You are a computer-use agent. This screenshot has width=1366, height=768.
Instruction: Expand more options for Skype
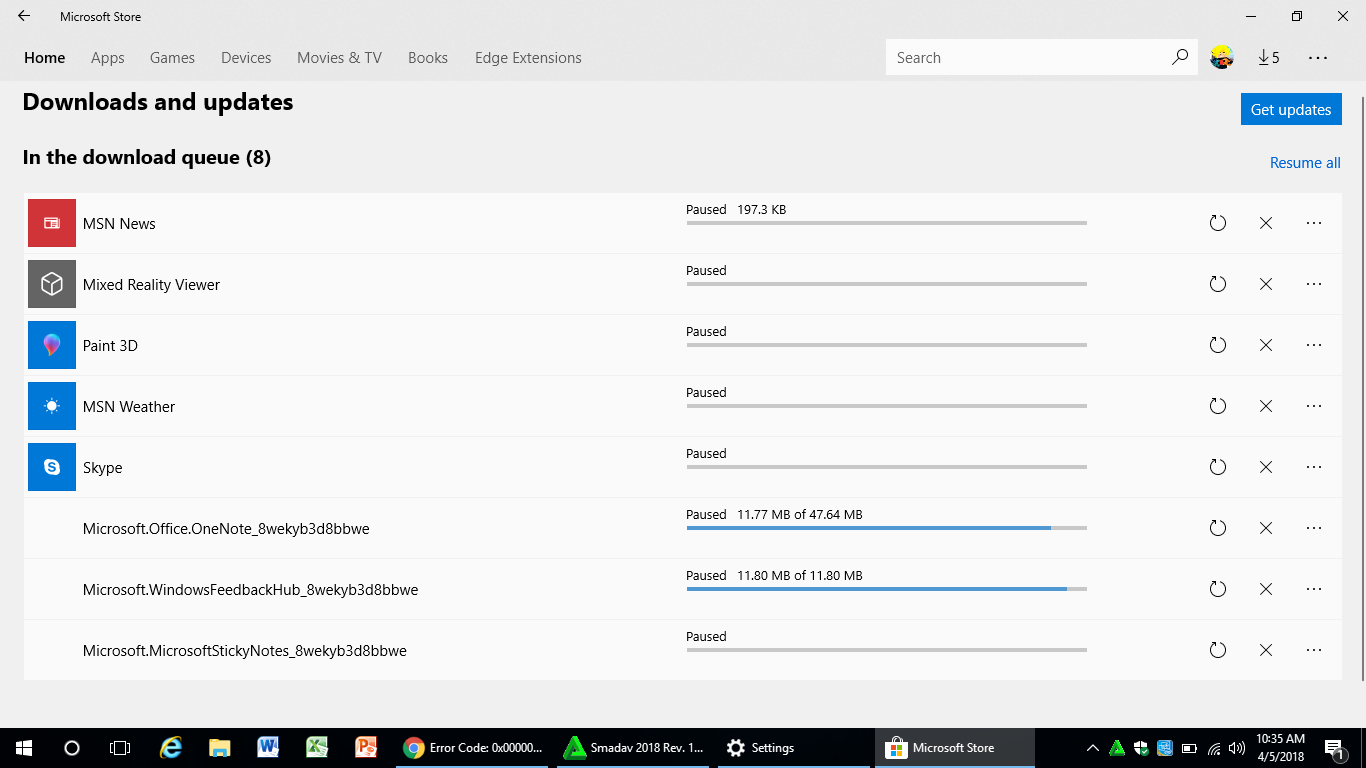(x=1314, y=467)
